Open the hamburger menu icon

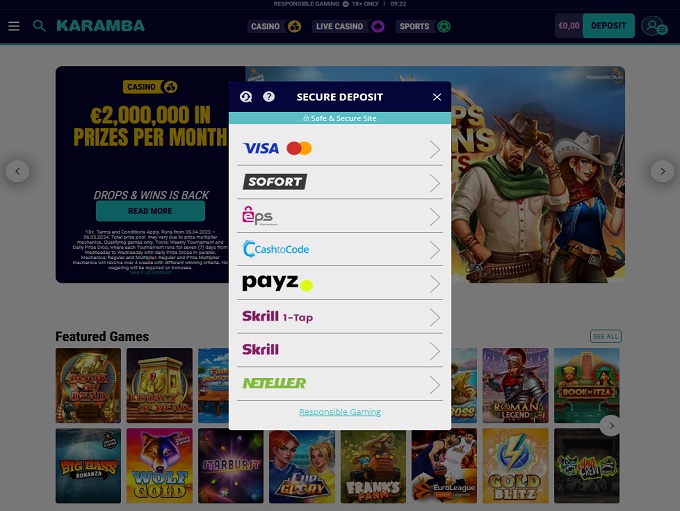[14, 26]
